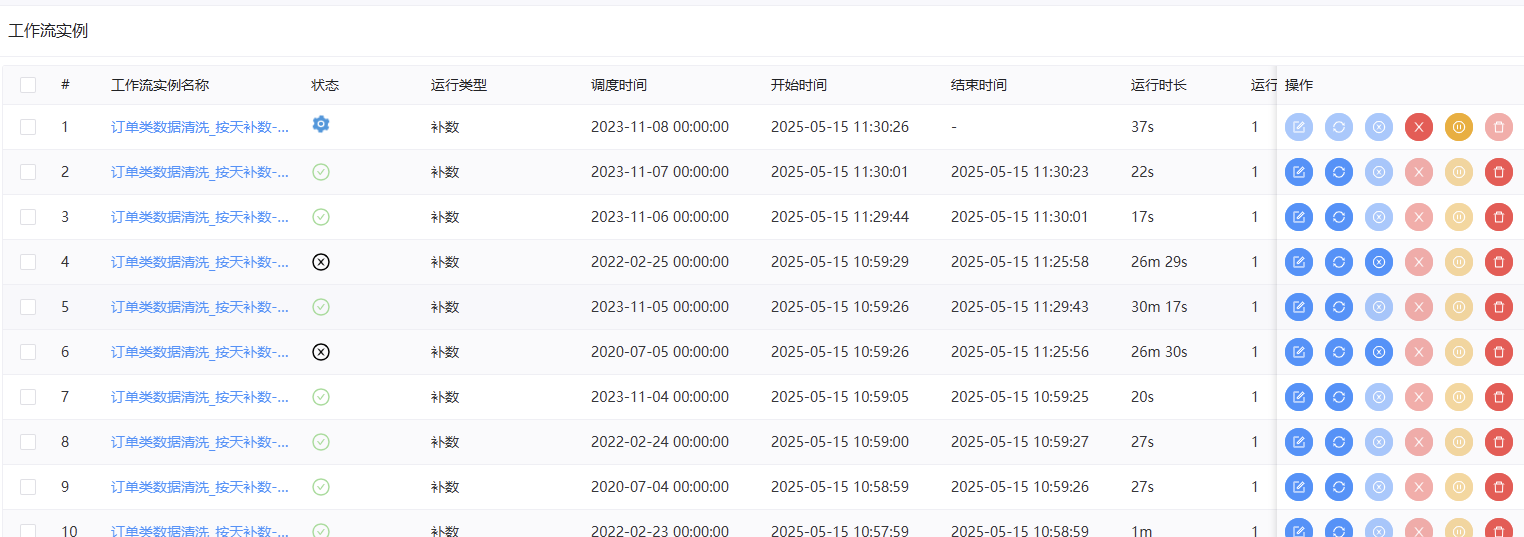This screenshot has width=1524, height=537.
Task: Click the edit icon for instance row 8
Action: pos(1298,442)
